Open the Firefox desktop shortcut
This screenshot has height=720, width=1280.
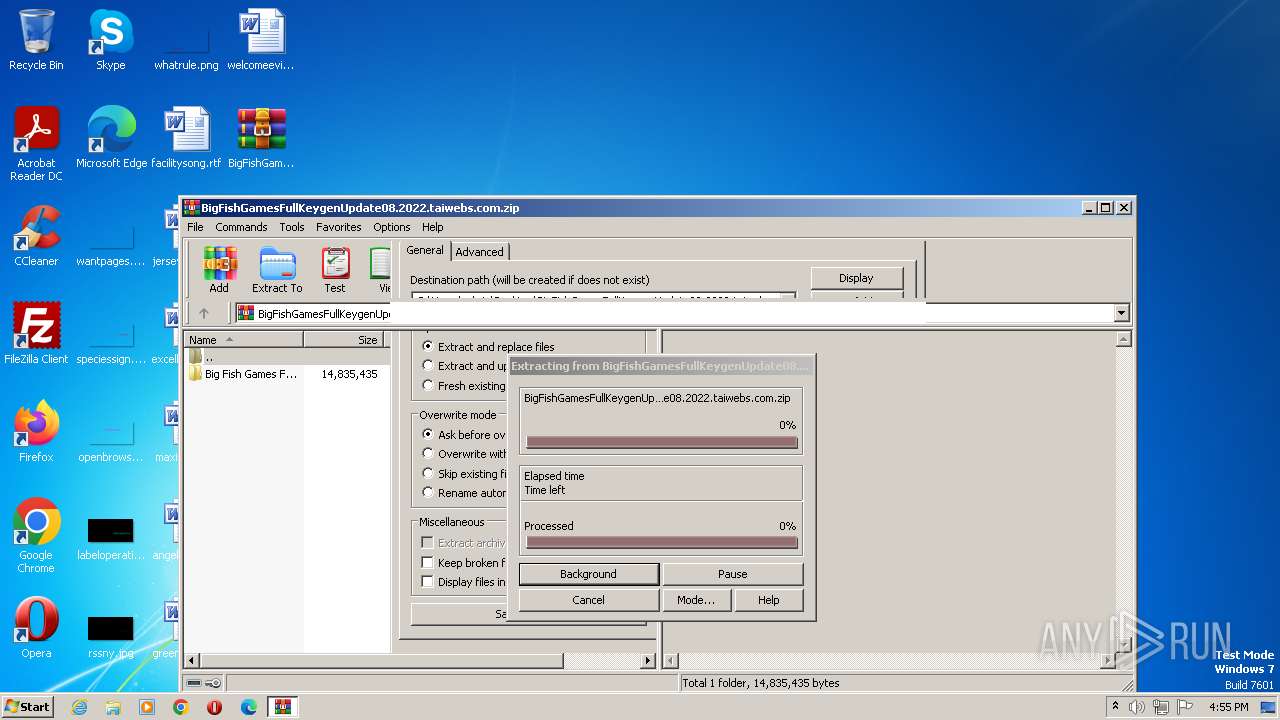point(36,432)
